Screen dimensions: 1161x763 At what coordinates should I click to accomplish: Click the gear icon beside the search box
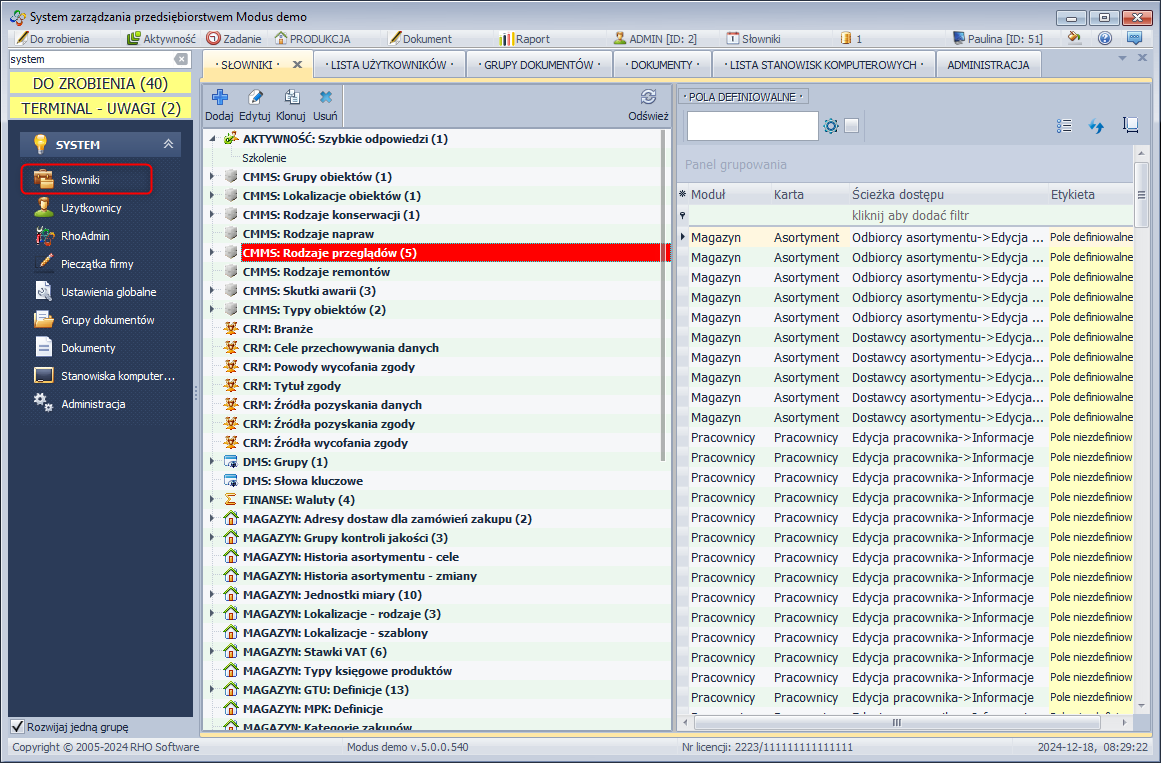(831, 126)
